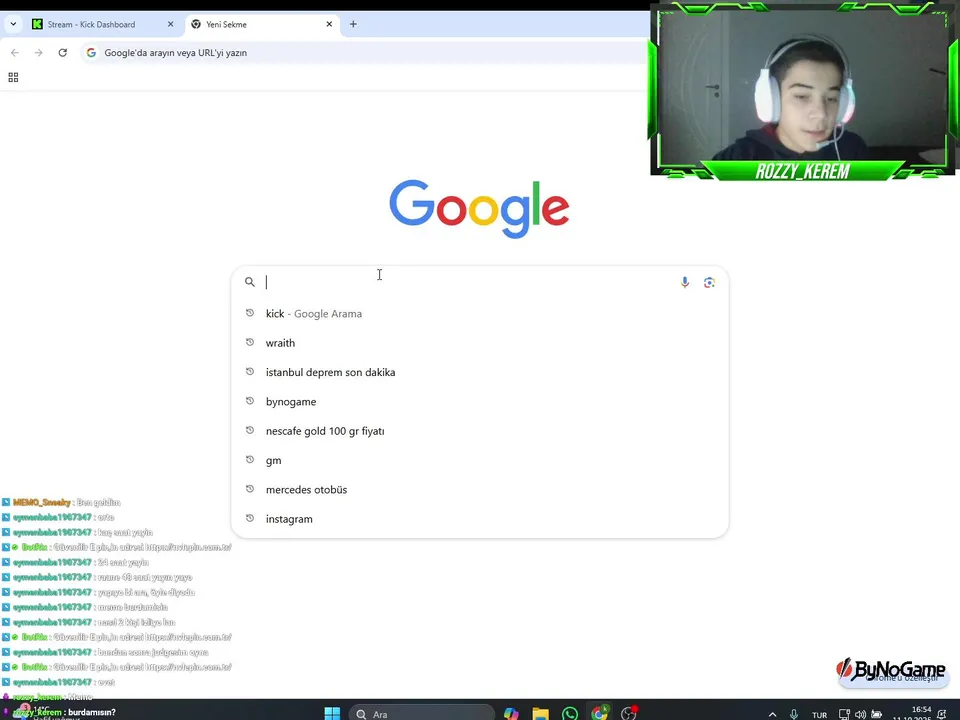Close the Stream - Kick Dashboard tab
960x720 pixels.
pyautogui.click(x=170, y=24)
